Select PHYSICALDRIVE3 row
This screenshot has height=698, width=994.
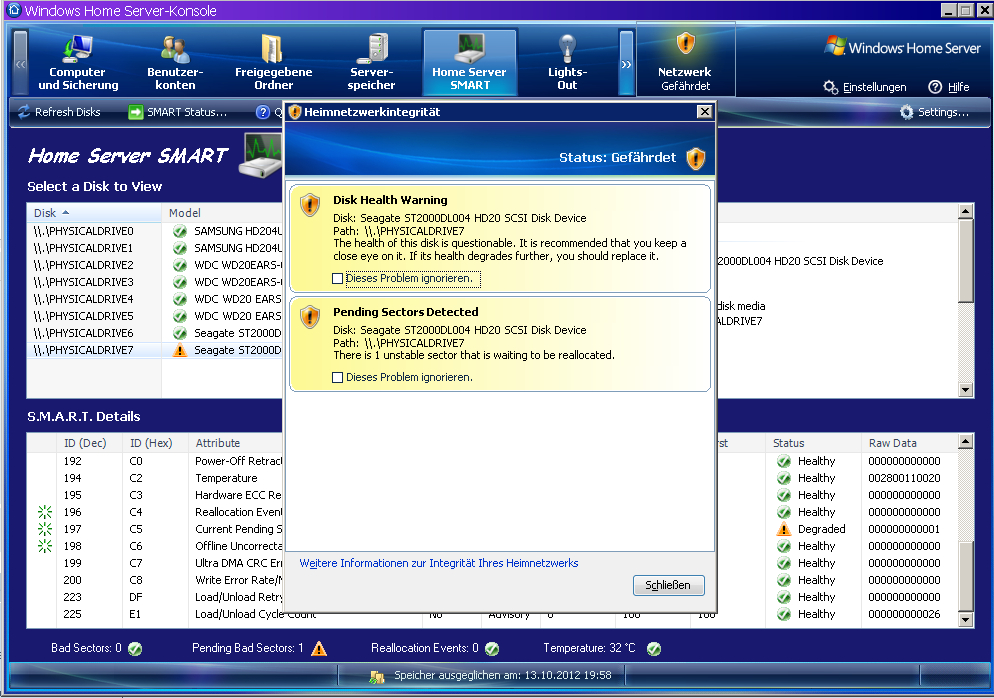155,282
